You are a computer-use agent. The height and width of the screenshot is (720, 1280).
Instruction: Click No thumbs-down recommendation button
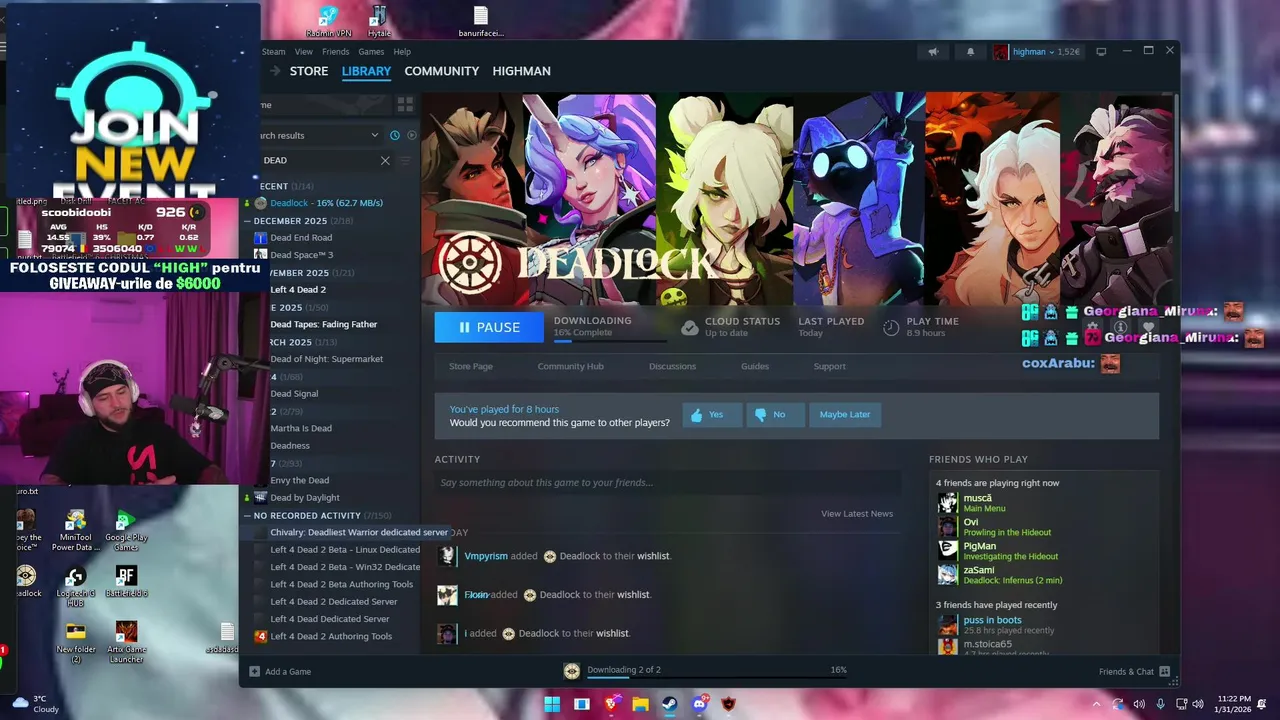click(775, 415)
